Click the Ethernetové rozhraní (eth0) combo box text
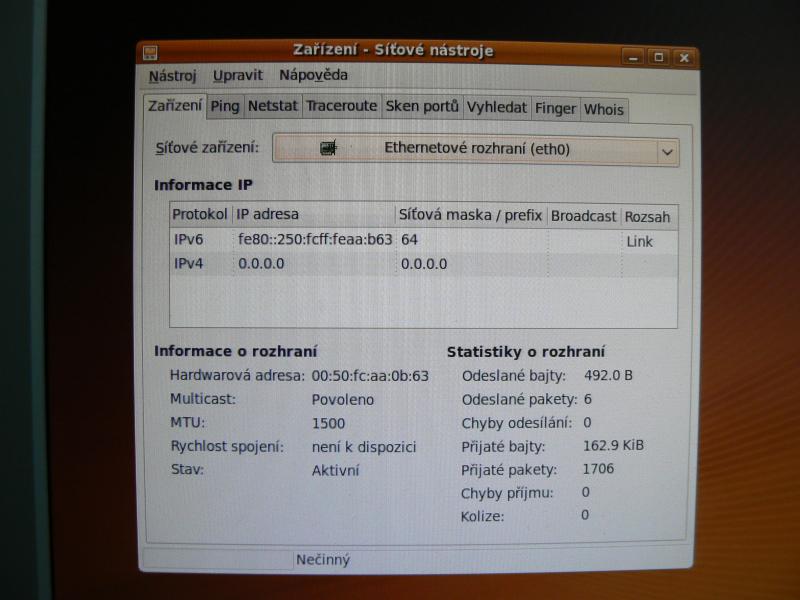Viewport: 800px width, 600px height. (477, 149)
